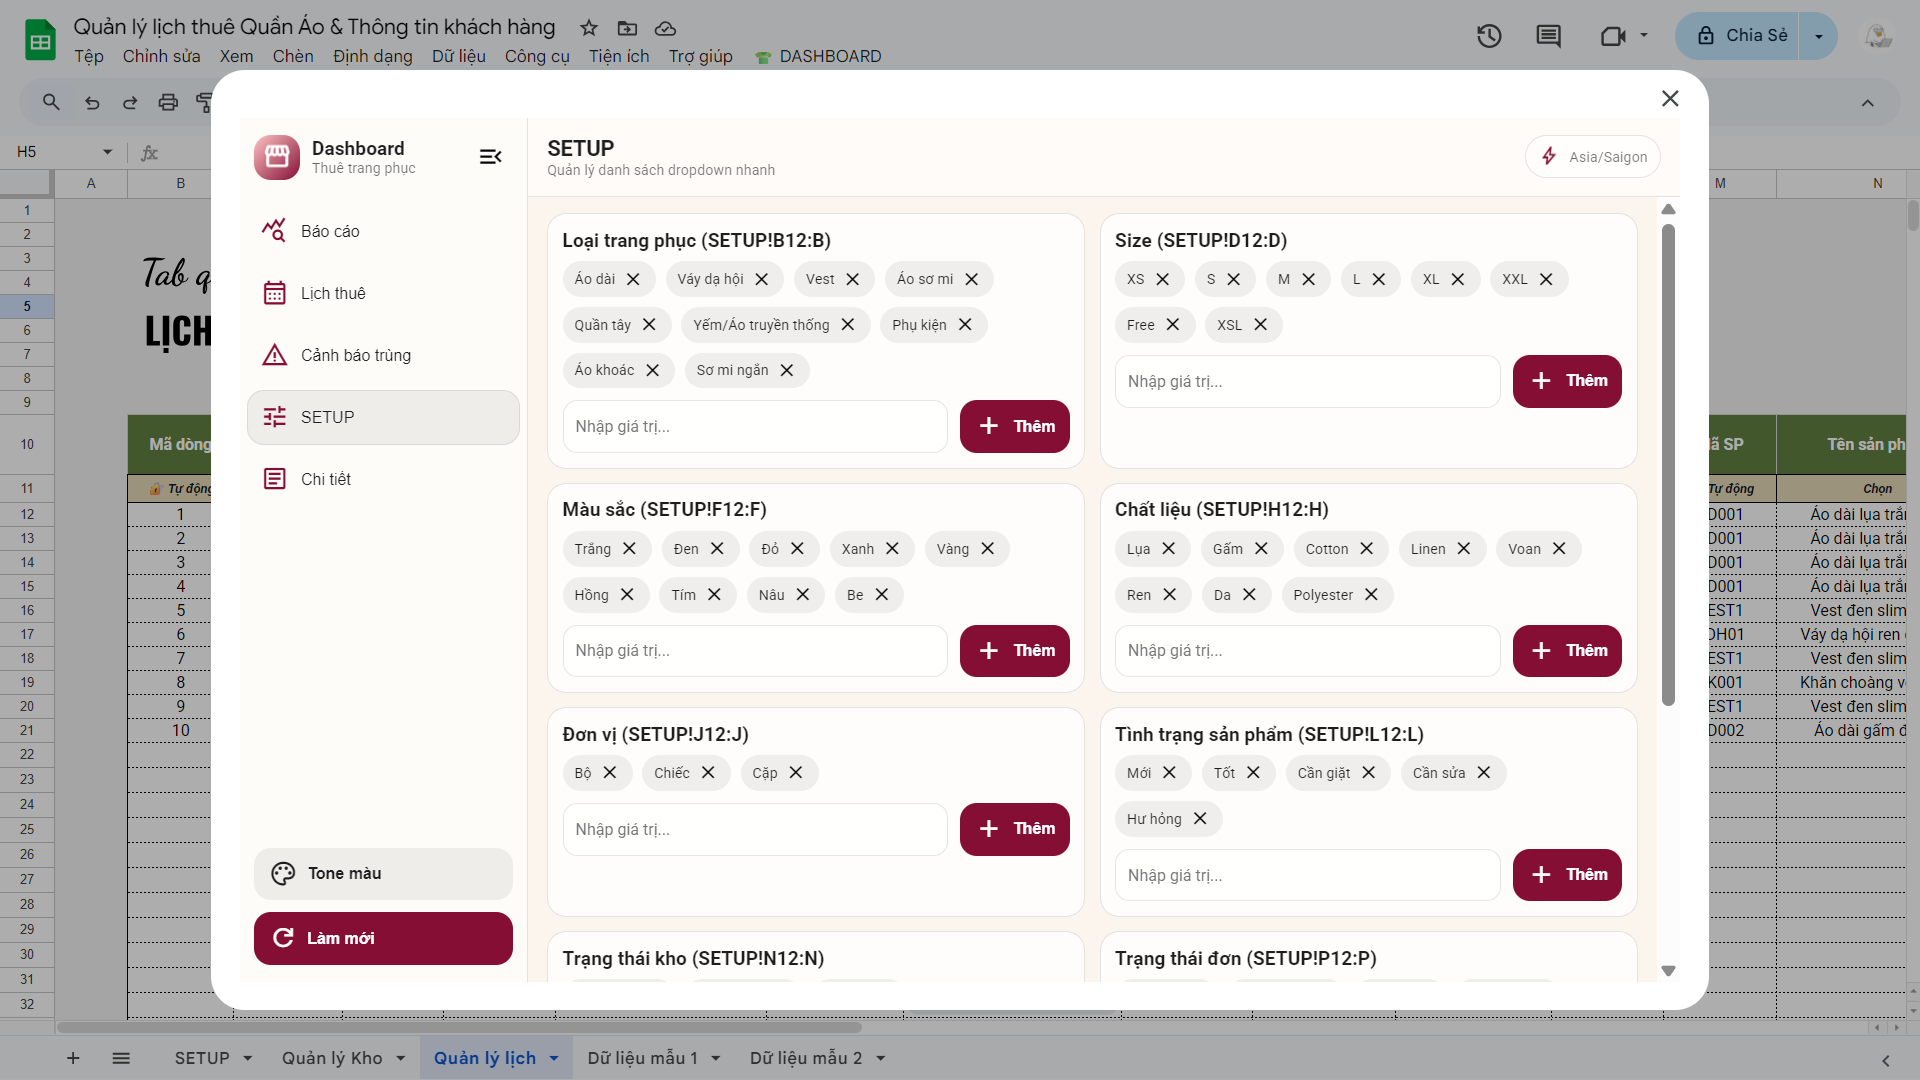The height and width of the screenshot is (1080, 1920).
Task: Remove the XXL size chip
Action: click(x=1546, y=279)
